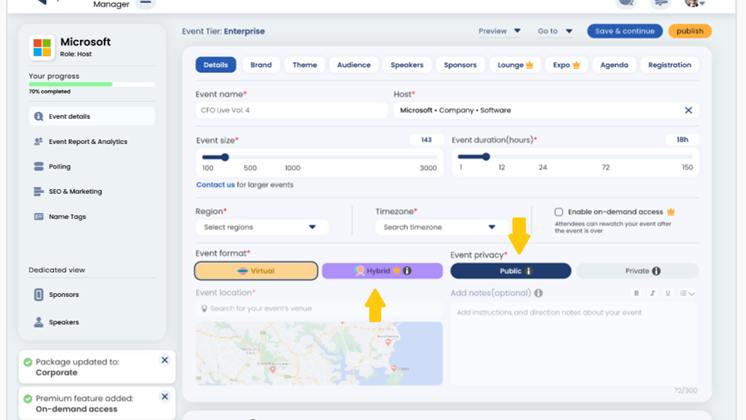Open the Lounge tab
This screenshot has width=746, height=420.
[515, 65]
